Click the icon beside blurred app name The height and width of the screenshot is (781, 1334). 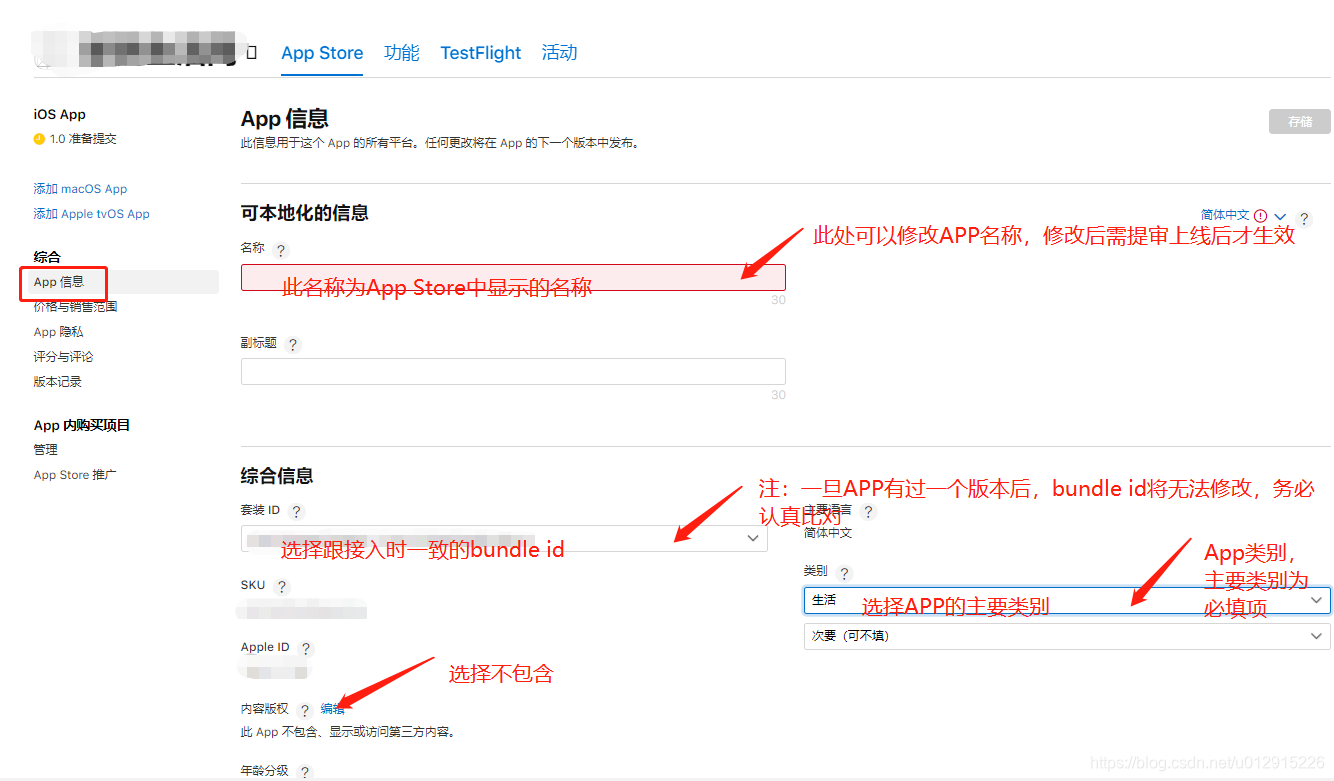pyautogui.click(x=252, y=53)
